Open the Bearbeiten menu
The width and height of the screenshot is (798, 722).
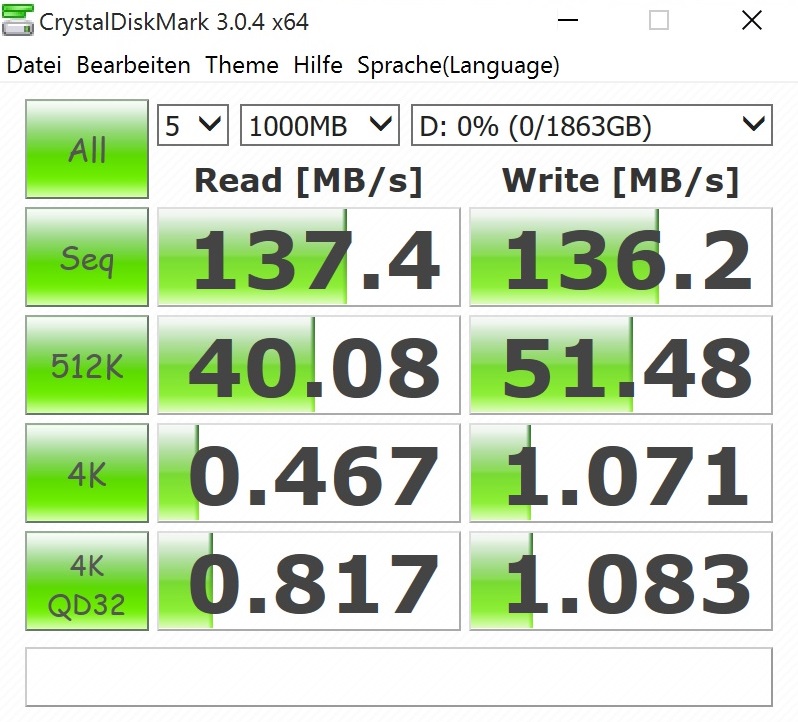133,65
